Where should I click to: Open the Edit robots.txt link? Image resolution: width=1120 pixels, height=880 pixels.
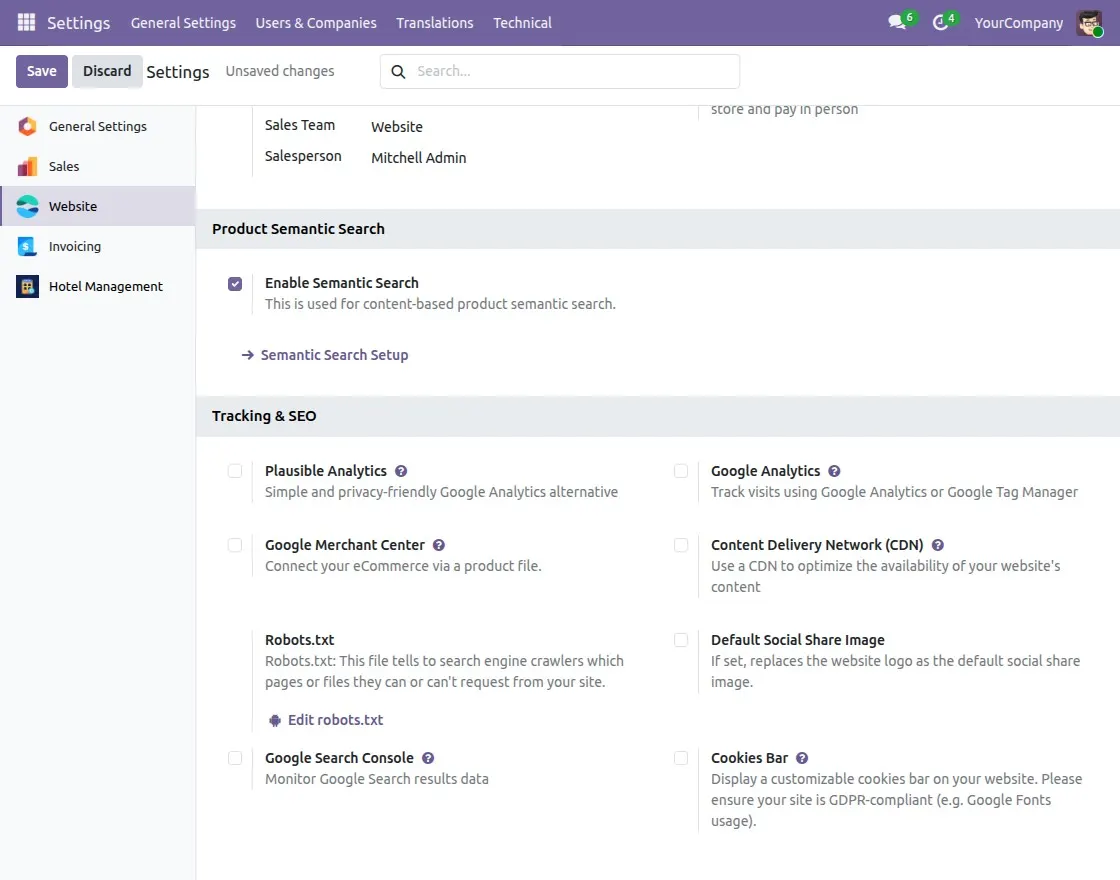click(335, 720)
